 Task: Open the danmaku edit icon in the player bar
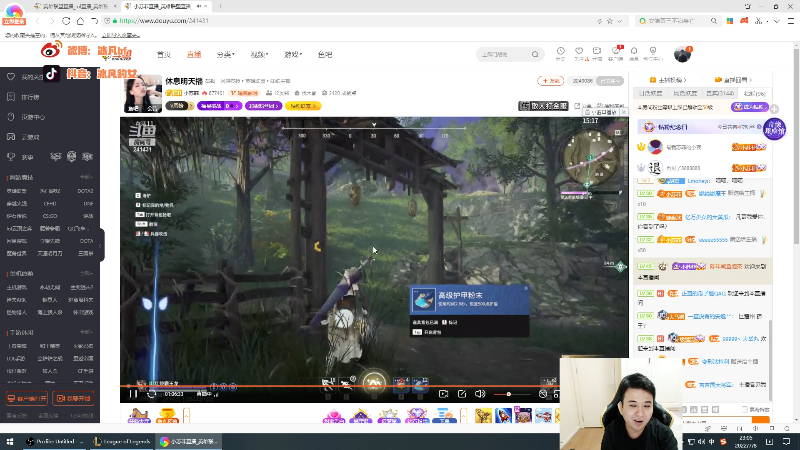click(462, 394)
